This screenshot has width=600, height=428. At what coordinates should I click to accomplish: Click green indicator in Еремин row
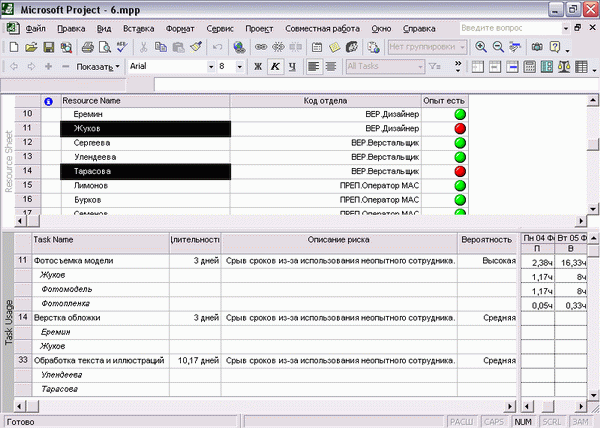(x=460, y=114)
